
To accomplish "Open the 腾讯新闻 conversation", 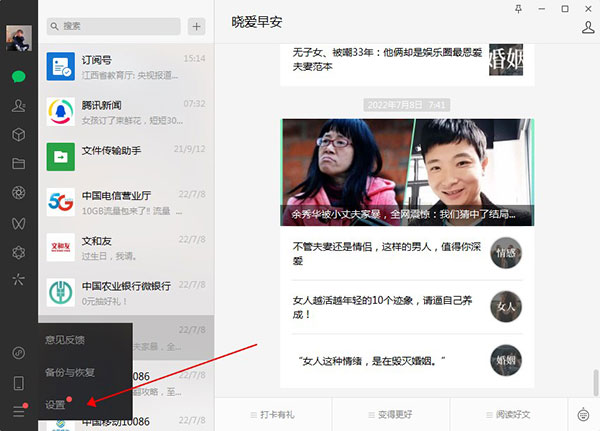I will pos(125,110).
